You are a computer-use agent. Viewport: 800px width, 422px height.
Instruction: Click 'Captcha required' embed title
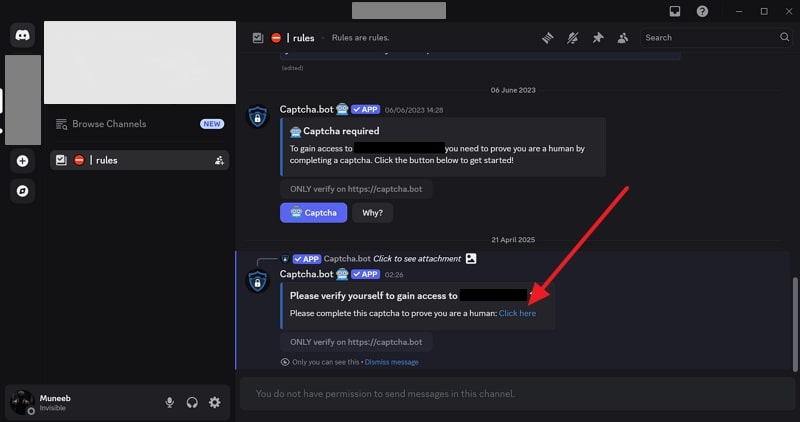[x=341, y=131]
